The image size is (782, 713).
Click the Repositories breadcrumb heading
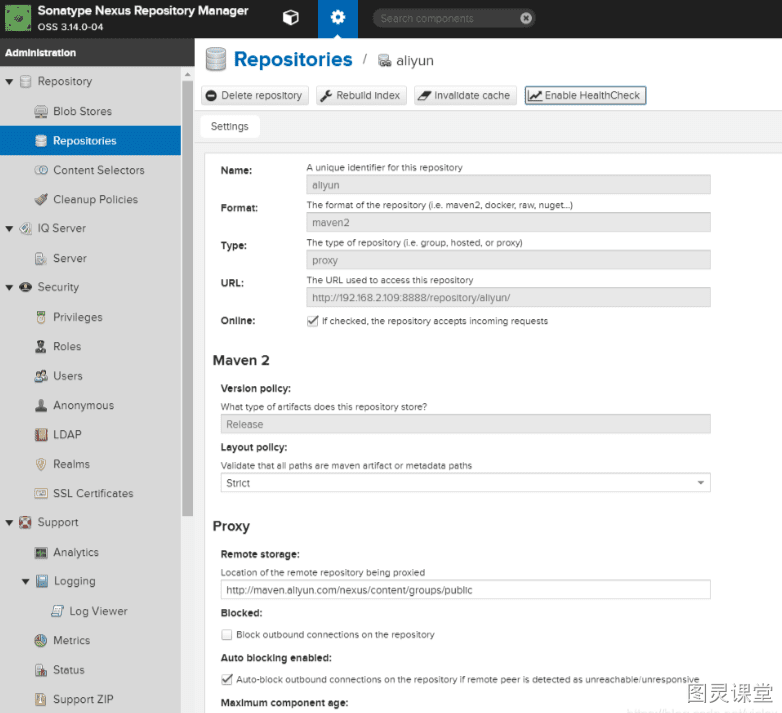click(293, 59)
